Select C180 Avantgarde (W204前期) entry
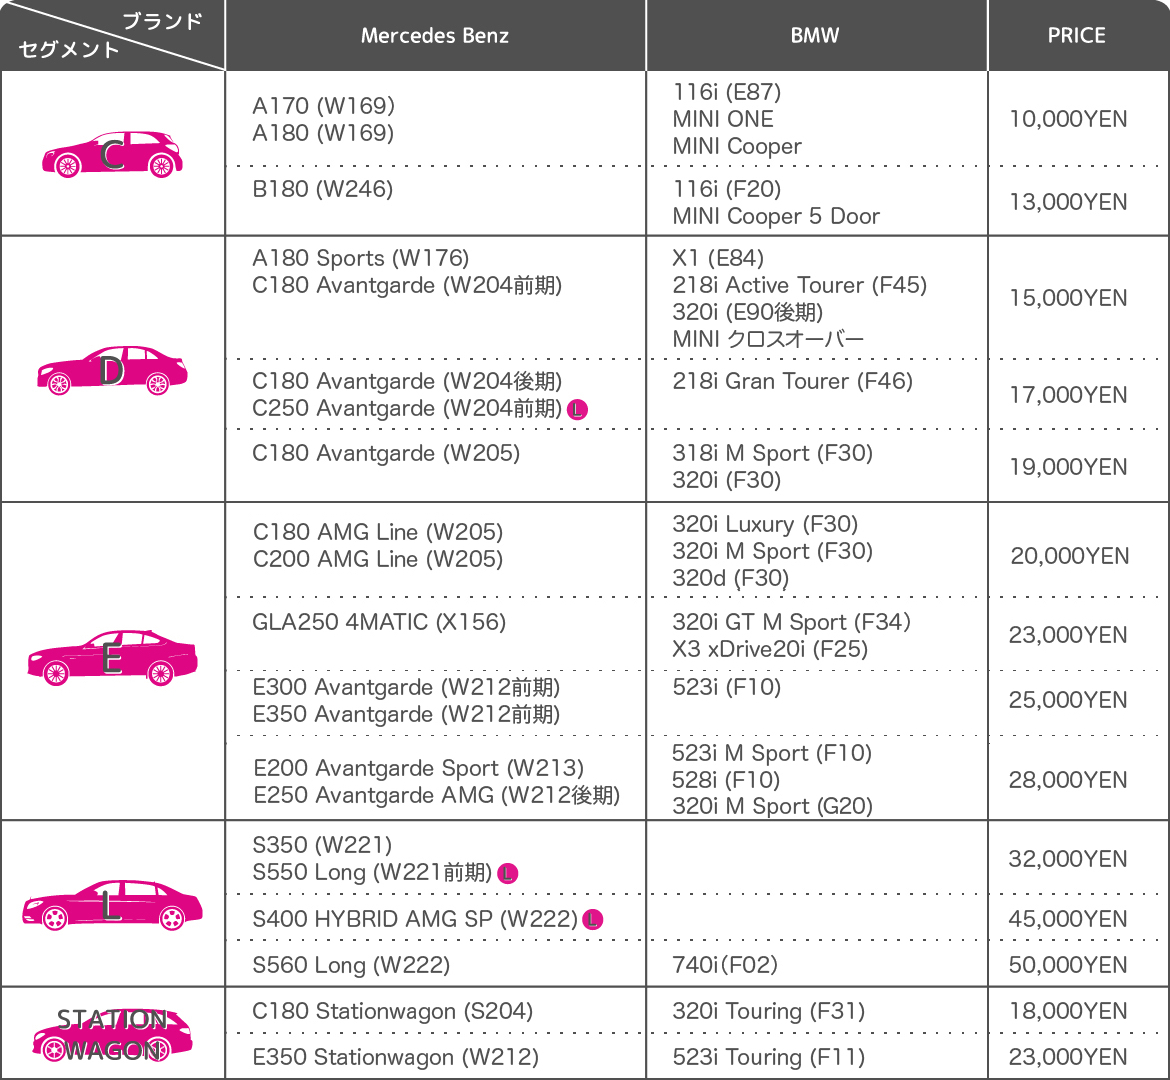 pos(407,285)
